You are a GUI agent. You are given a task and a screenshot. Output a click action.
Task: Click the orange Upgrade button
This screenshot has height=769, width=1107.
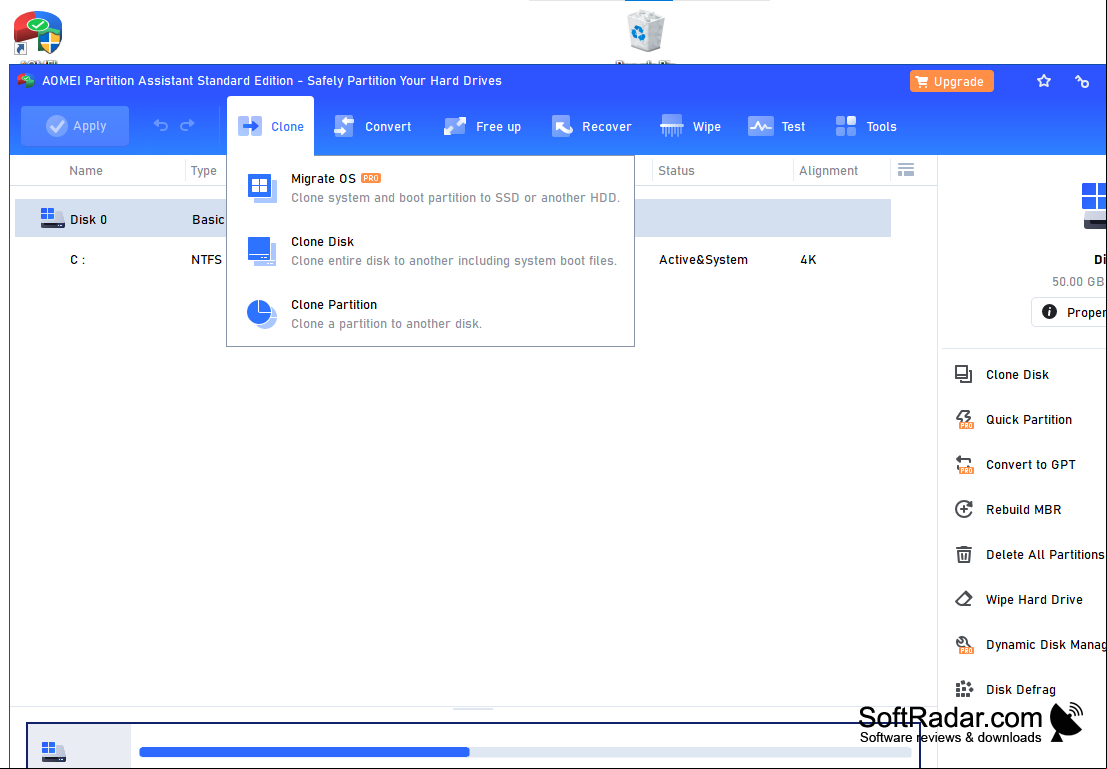point(952,81)
